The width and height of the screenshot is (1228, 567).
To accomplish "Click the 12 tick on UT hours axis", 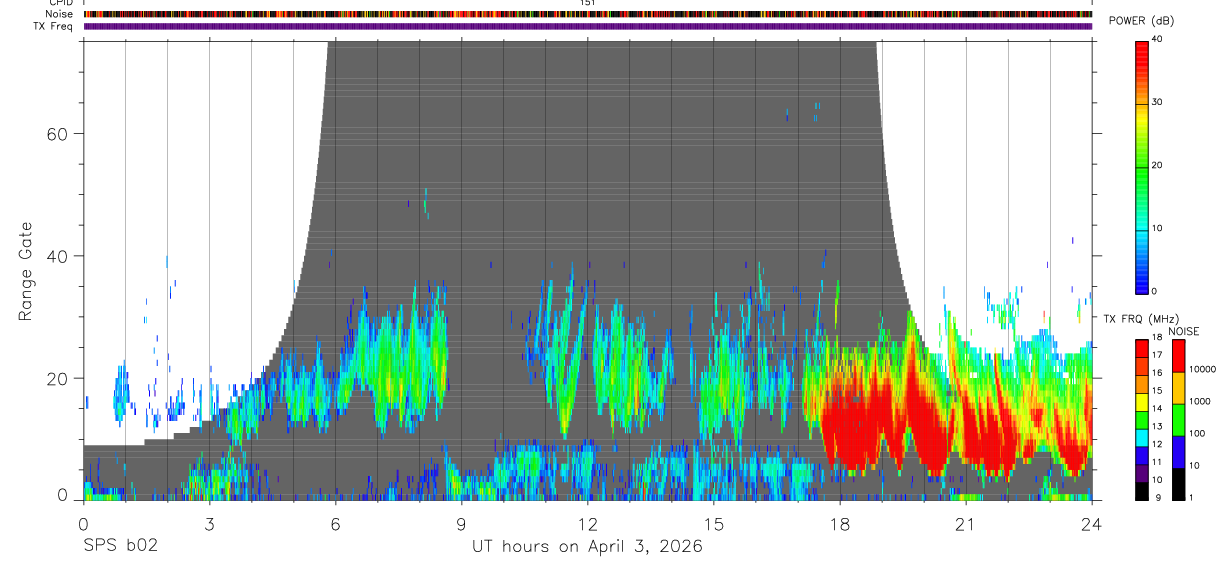I will pyautogui.click(x=587, y=524).
